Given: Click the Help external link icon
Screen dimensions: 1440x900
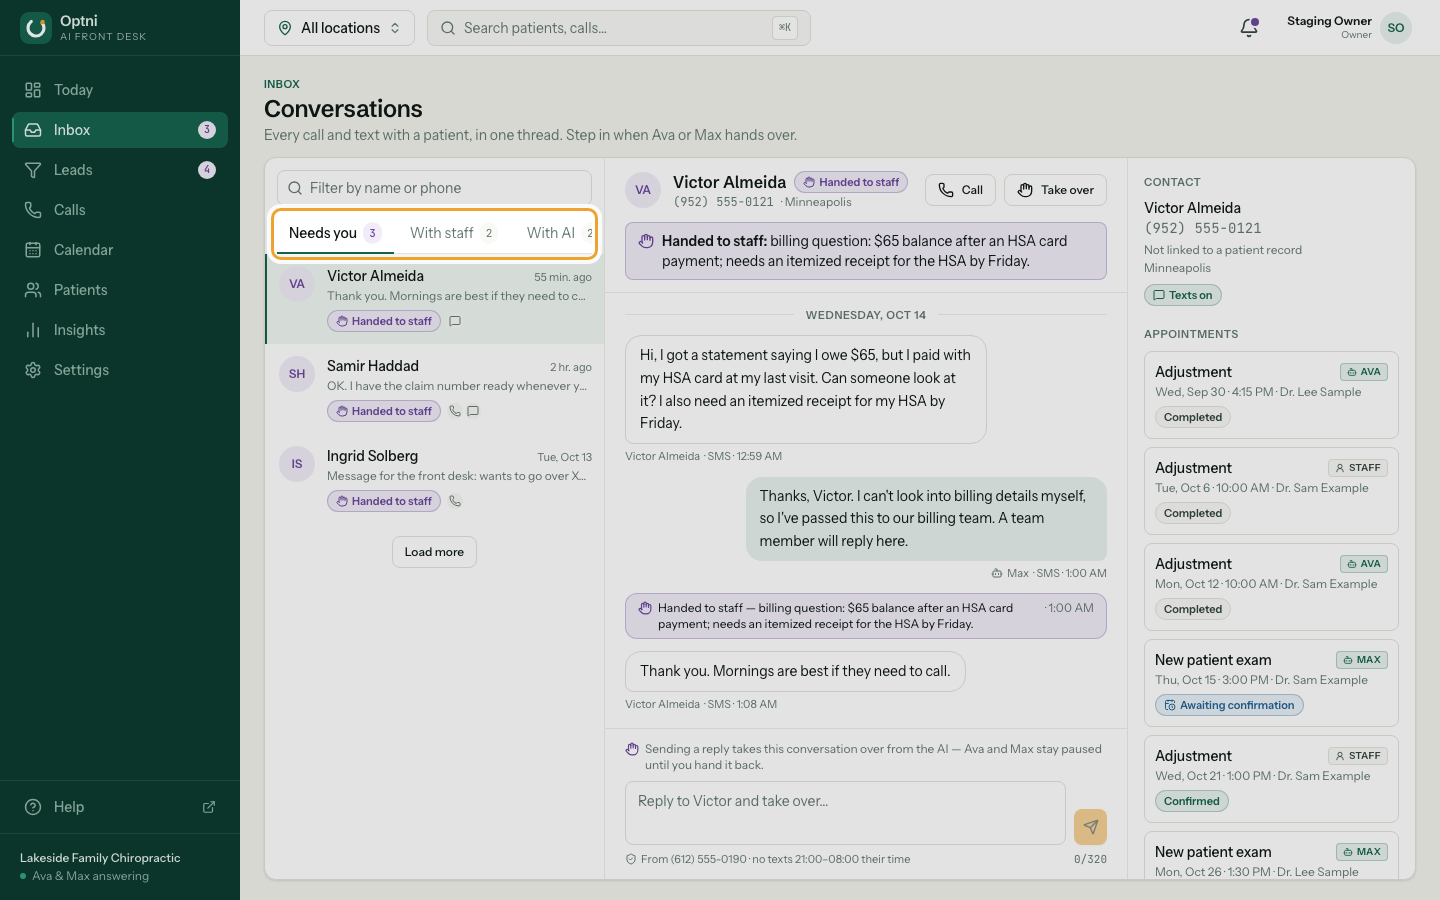Looking at the screenshot, I should click(x=209, y=807).
